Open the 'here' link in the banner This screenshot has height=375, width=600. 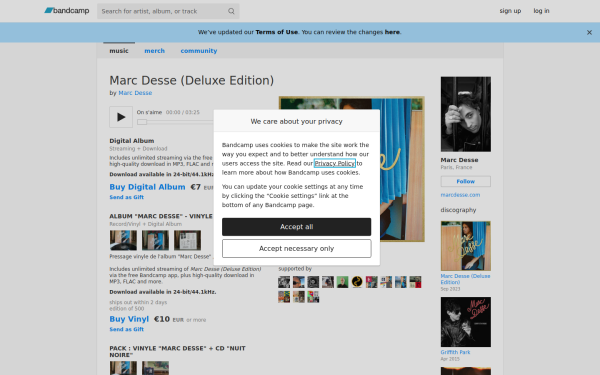pyautogui.click(x=392, y=32)
